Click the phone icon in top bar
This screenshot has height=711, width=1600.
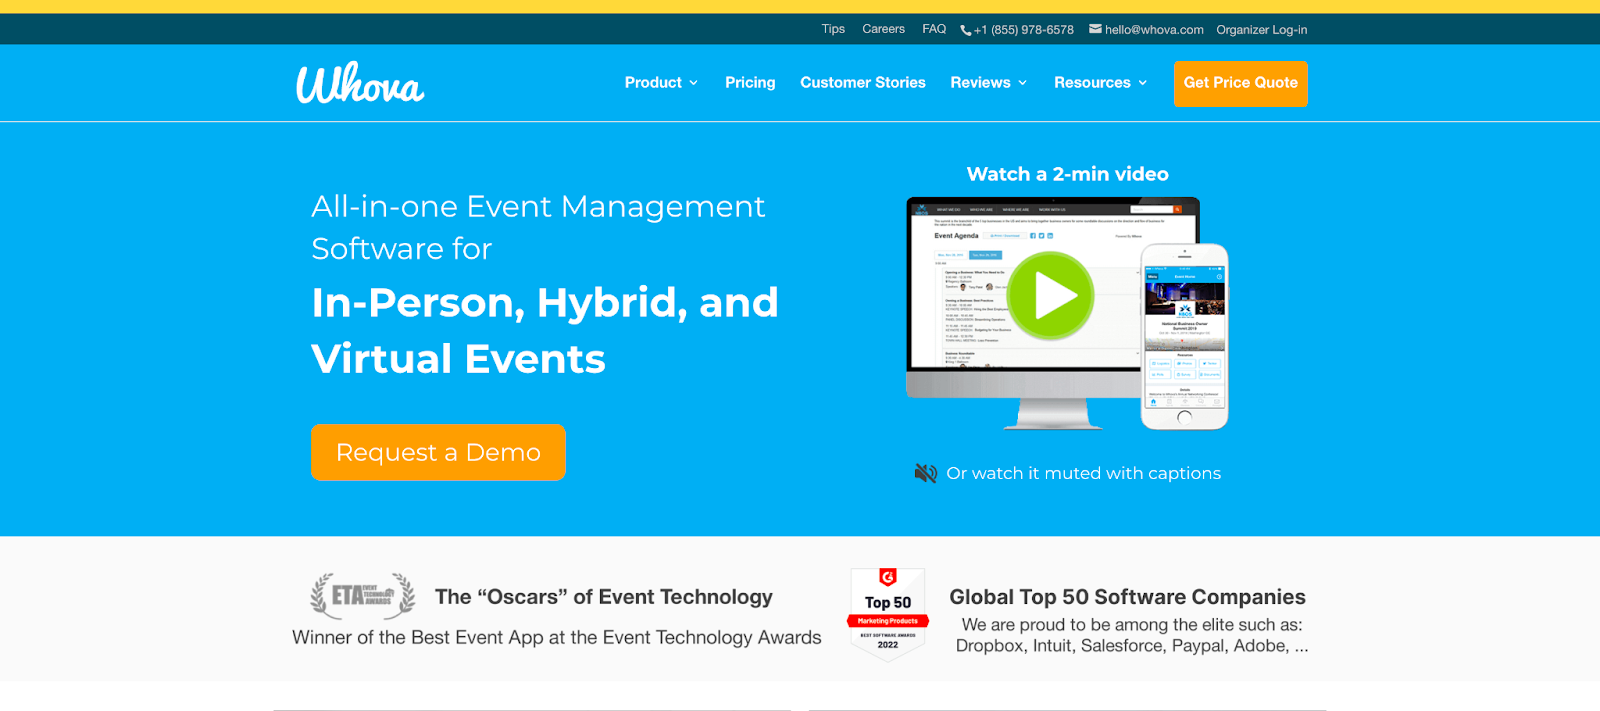click(x=965, y=30)
